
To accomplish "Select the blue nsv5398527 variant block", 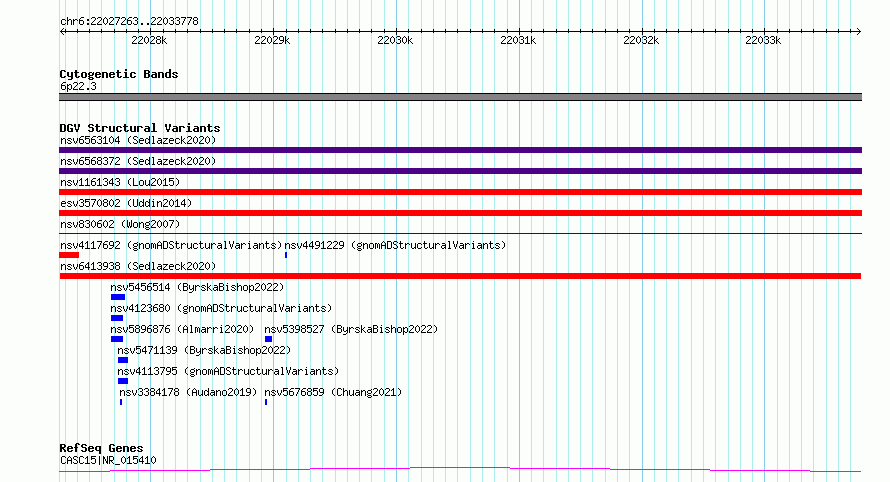I will coord(268,339).
